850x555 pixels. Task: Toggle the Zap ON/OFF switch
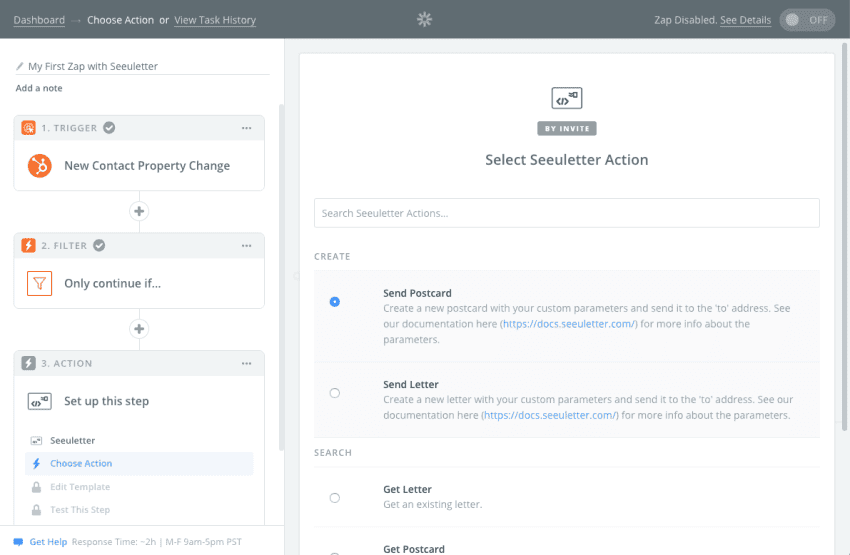tap(807, 20)
